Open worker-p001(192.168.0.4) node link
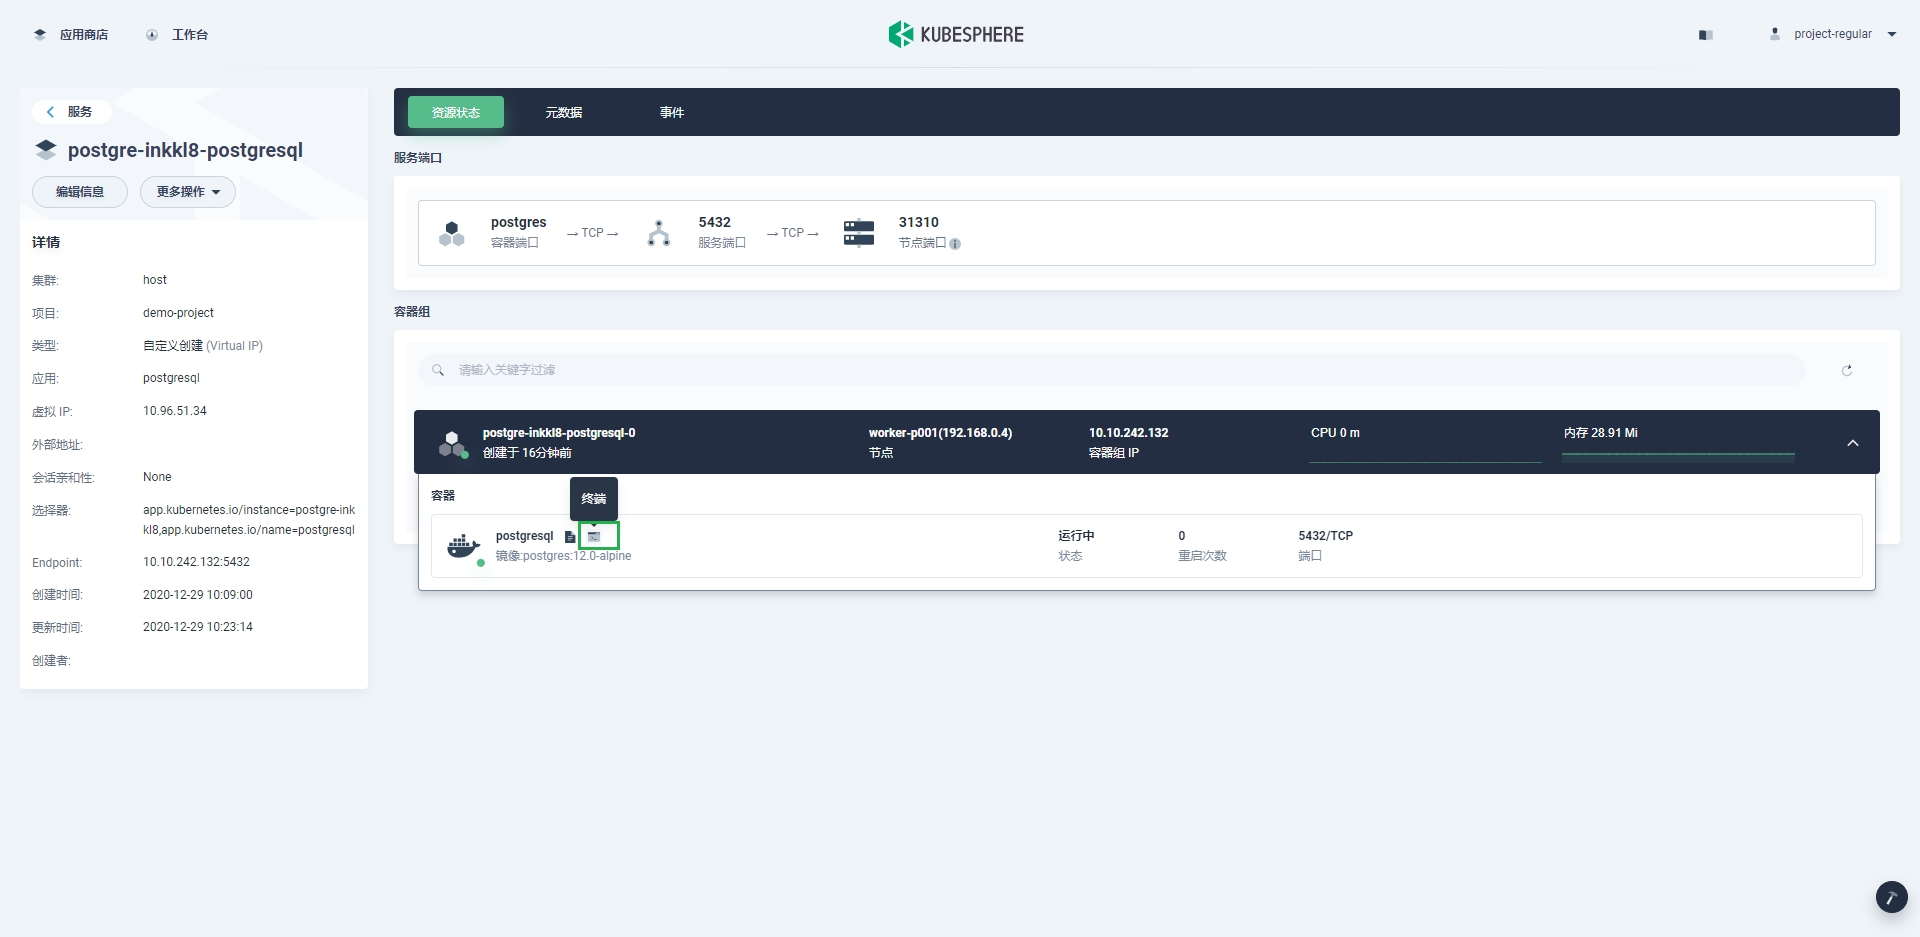Viewport: 1920px width, 937px height. [x=940, y=433]
